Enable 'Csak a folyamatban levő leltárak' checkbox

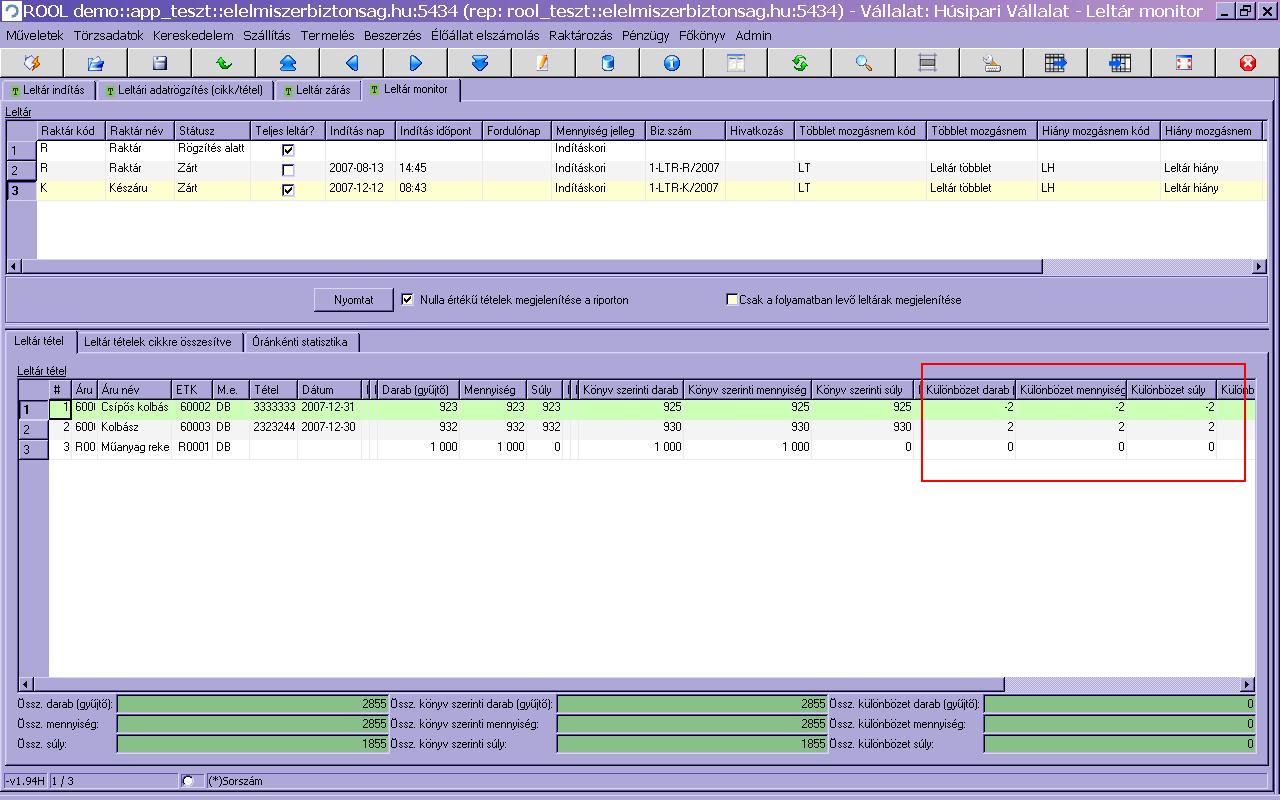click(732, 299)
